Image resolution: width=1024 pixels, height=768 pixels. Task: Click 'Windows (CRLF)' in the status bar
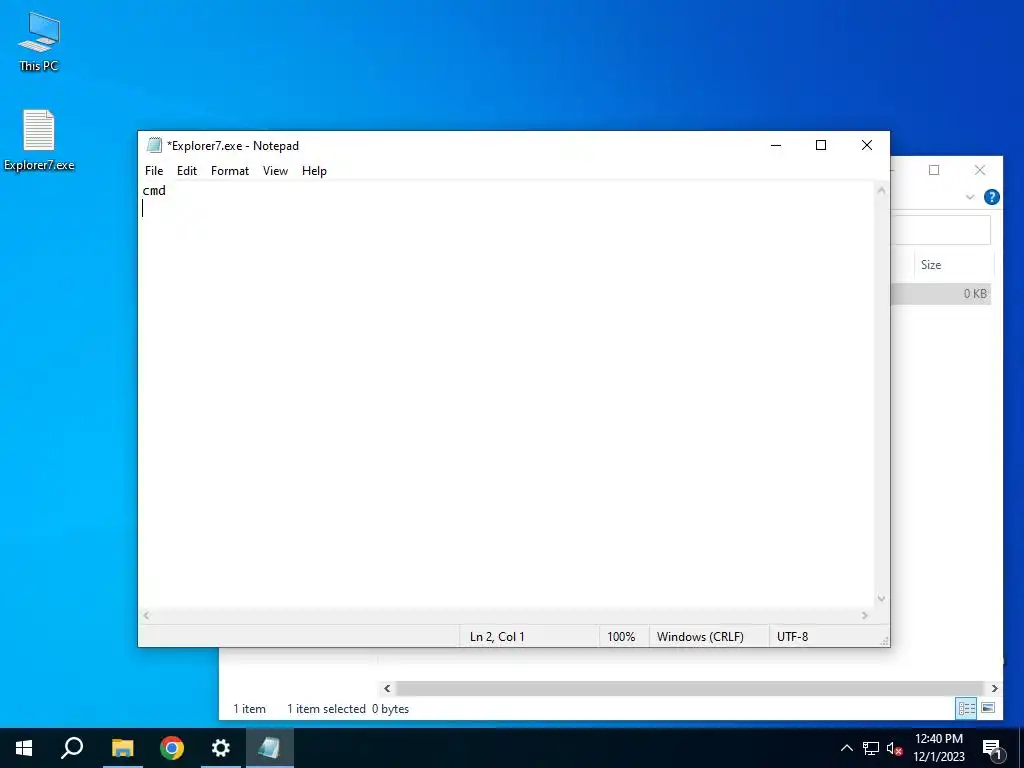pos(700,636)
